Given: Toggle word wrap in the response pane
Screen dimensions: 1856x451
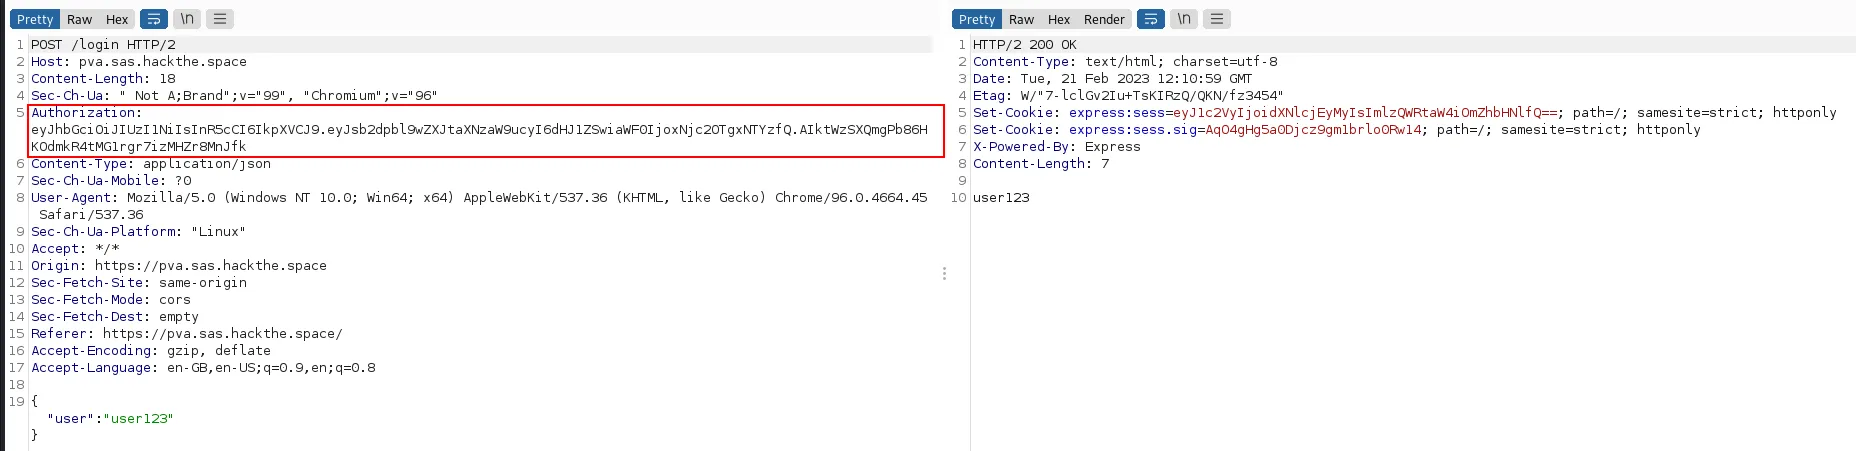Looking at the screenshot, I should (x=1151, y=19).
